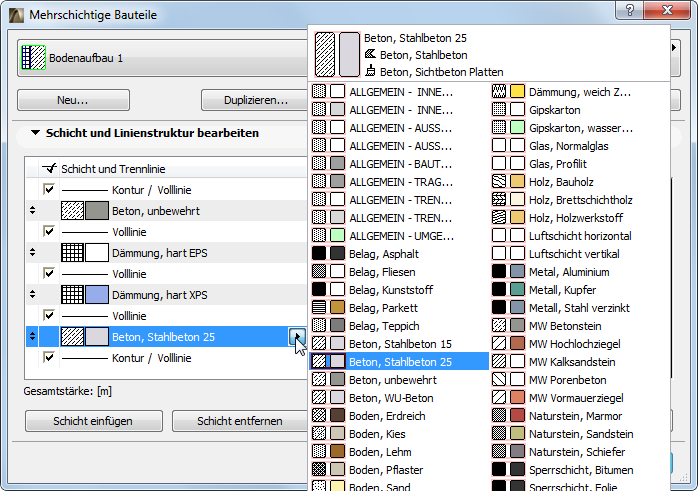Click the MW Porenbeton hatch icon

click(499, 380)
